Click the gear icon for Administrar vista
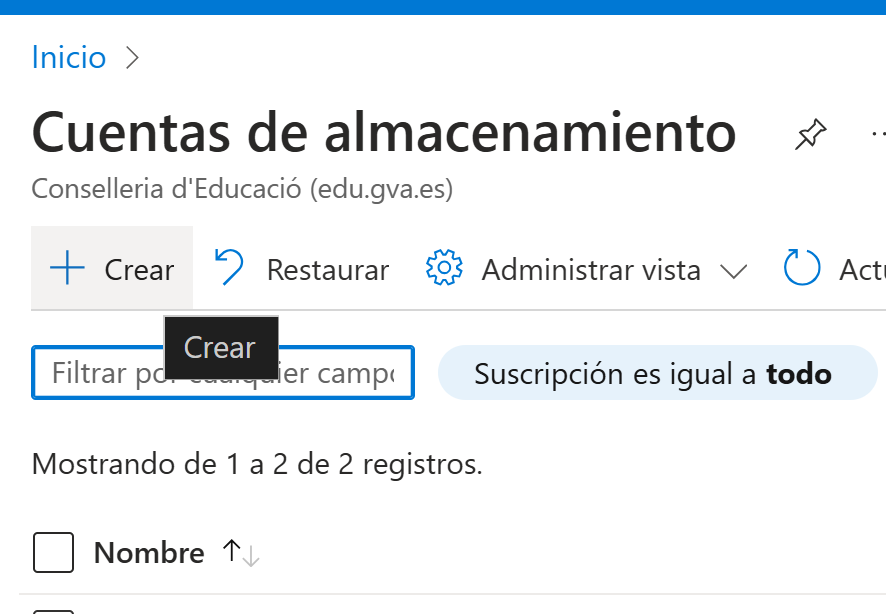Viewport: 886px width, 614px height. click(x=444, y=268)
